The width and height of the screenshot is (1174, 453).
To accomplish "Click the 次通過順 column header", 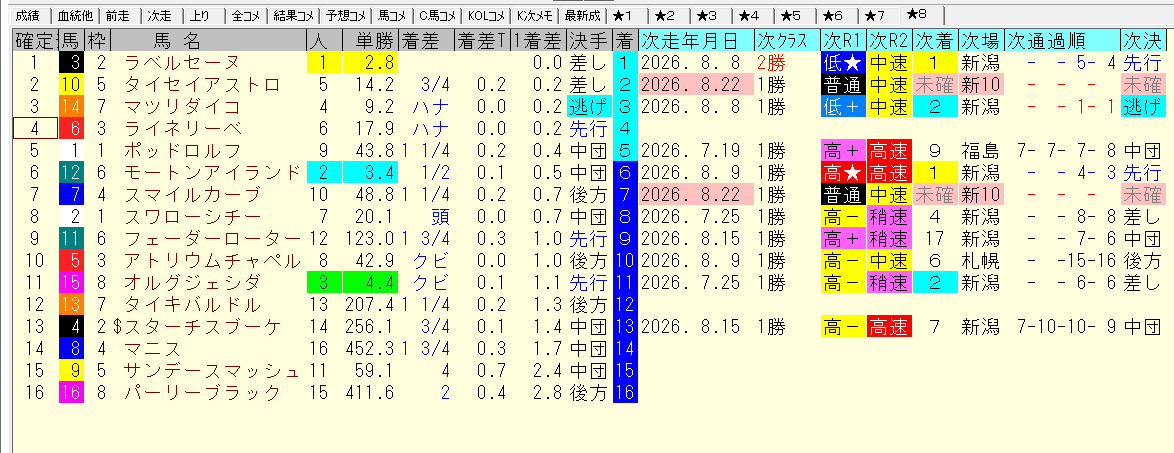I will pos(1062,40).
